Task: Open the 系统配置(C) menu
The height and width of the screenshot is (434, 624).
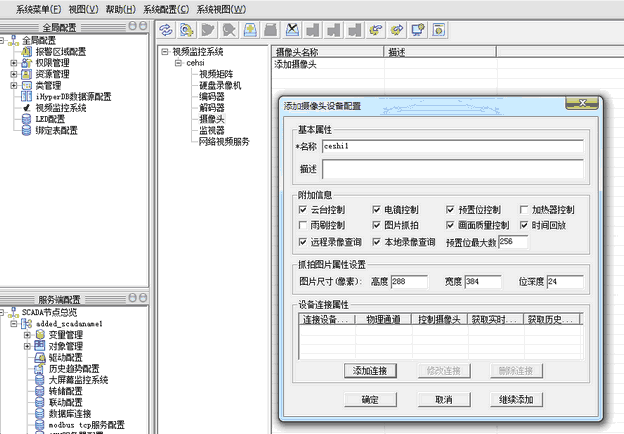Action: pyautogui.click(x=166, y=9)
